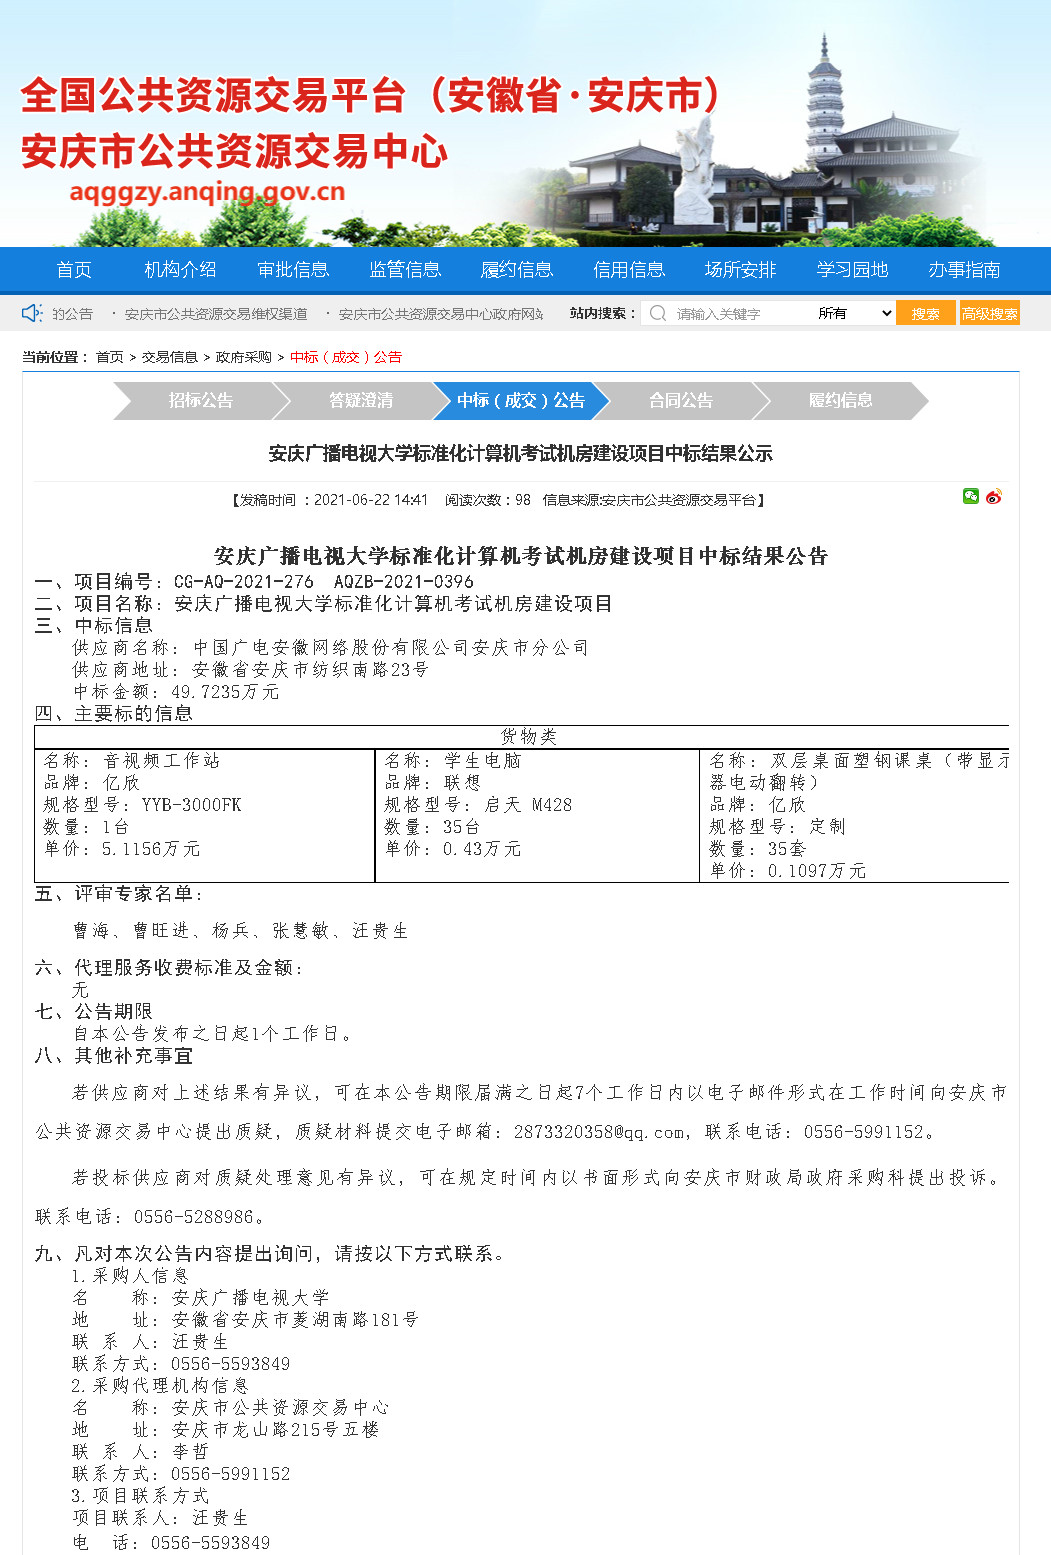Viewport: 1051px width, 1555px height.
Task: Open 办事指南 in the navigation bar
Action: tap(964, 270)
